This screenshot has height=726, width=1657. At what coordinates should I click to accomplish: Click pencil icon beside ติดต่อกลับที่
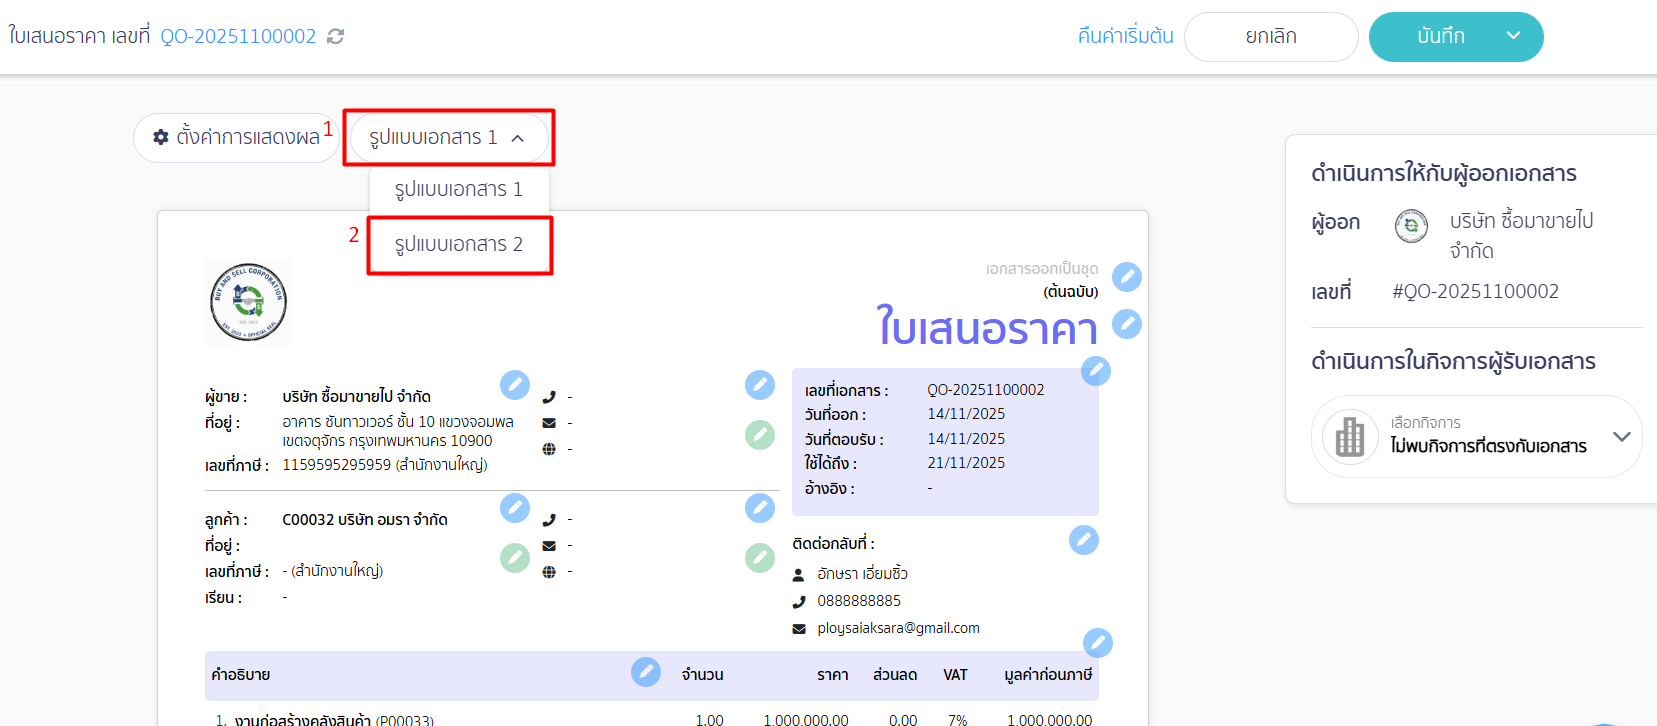pyautogui.click(x=1084, y=540)
